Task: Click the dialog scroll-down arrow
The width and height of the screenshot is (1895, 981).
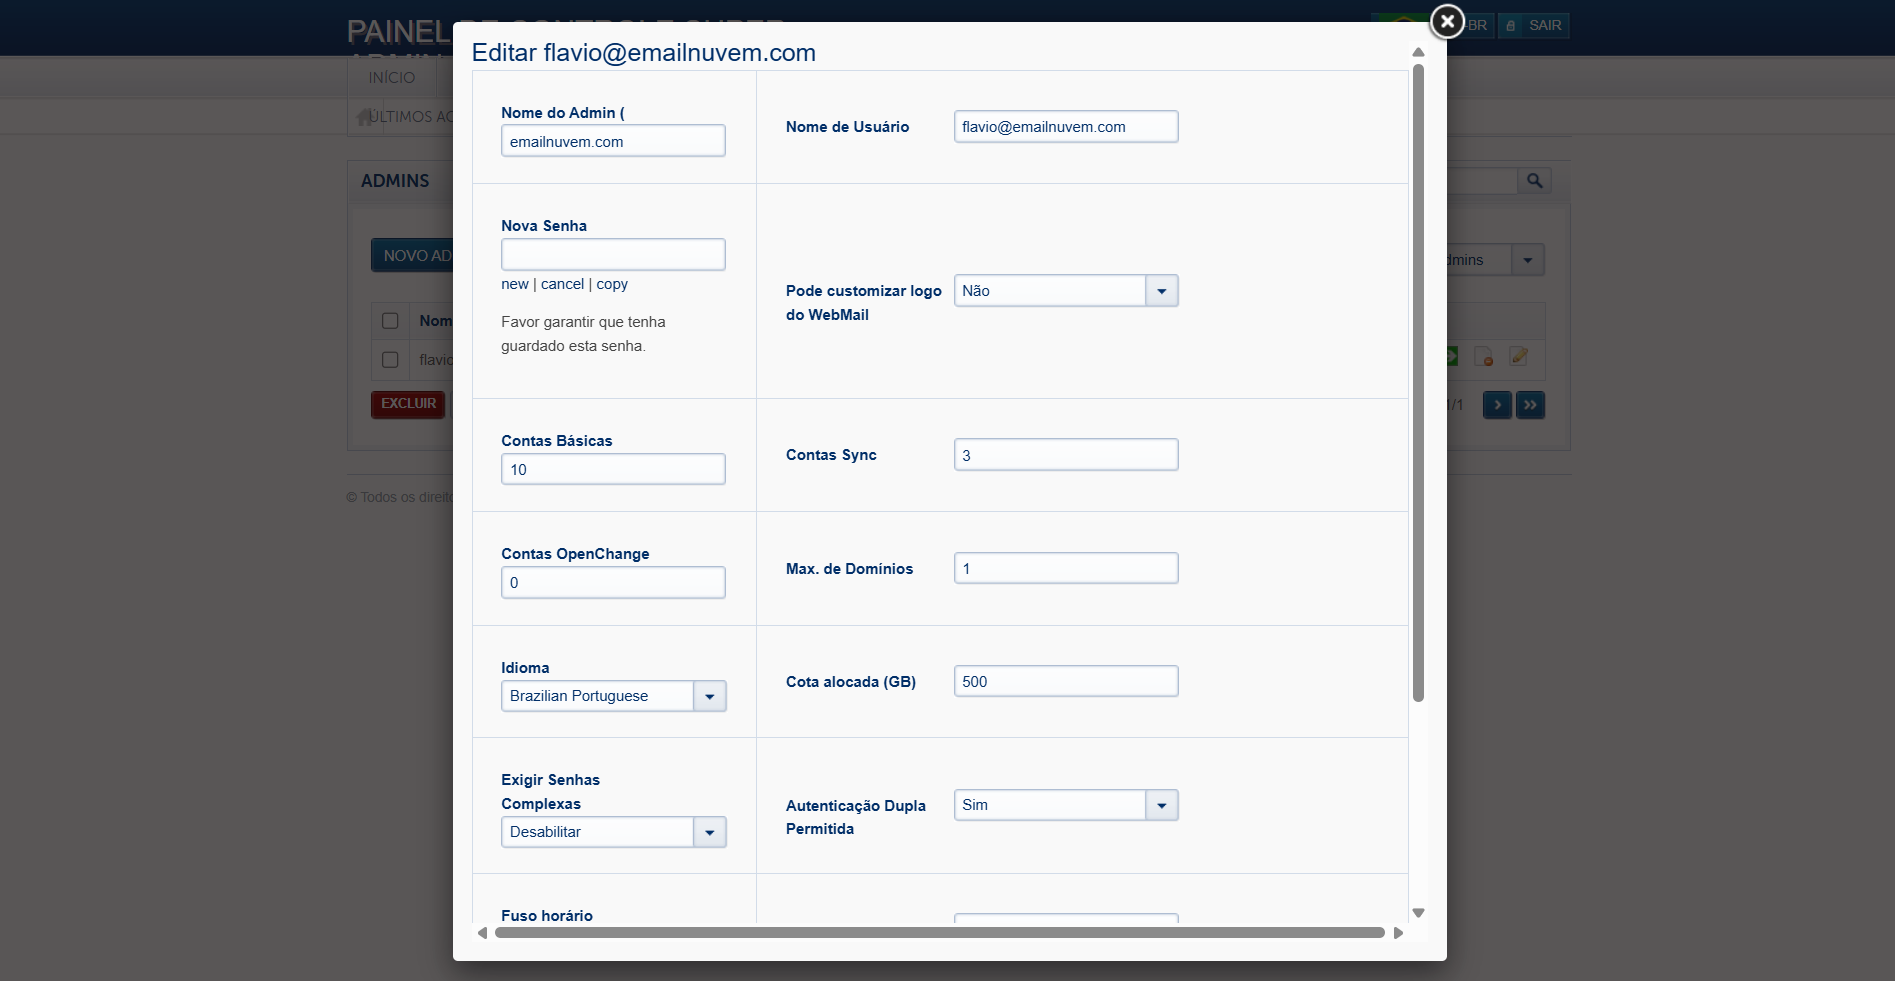Action: [x=1418, y=913]
